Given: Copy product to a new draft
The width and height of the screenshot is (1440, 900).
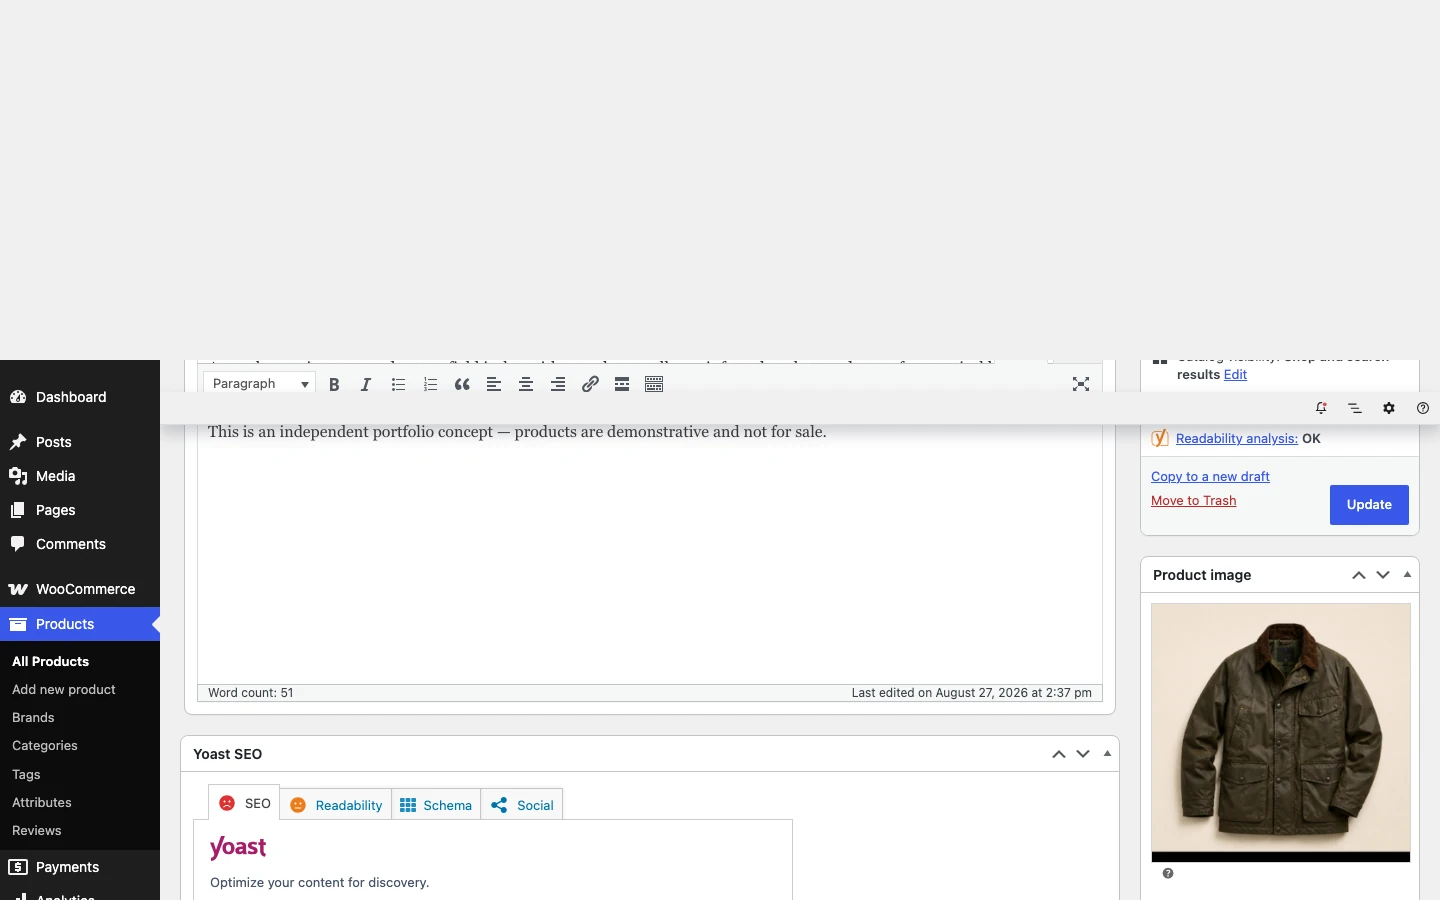Looking at the screenshot, I should (1210, 476).
